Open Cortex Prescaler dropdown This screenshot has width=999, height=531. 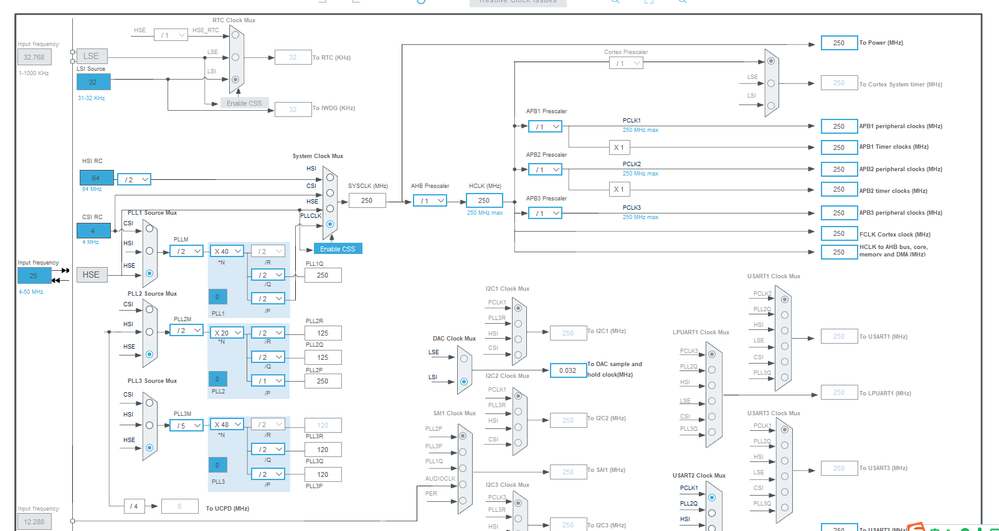626,63
